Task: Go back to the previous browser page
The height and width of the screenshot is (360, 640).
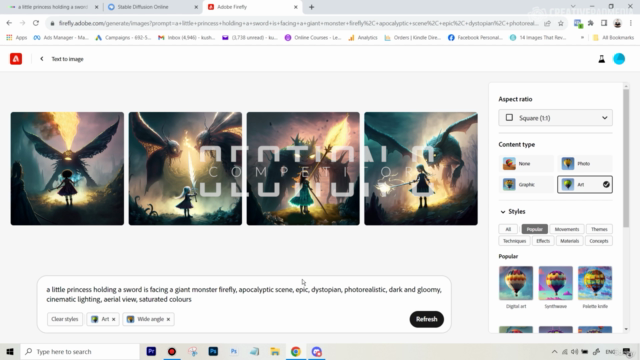Action: (x=9, y=23)
